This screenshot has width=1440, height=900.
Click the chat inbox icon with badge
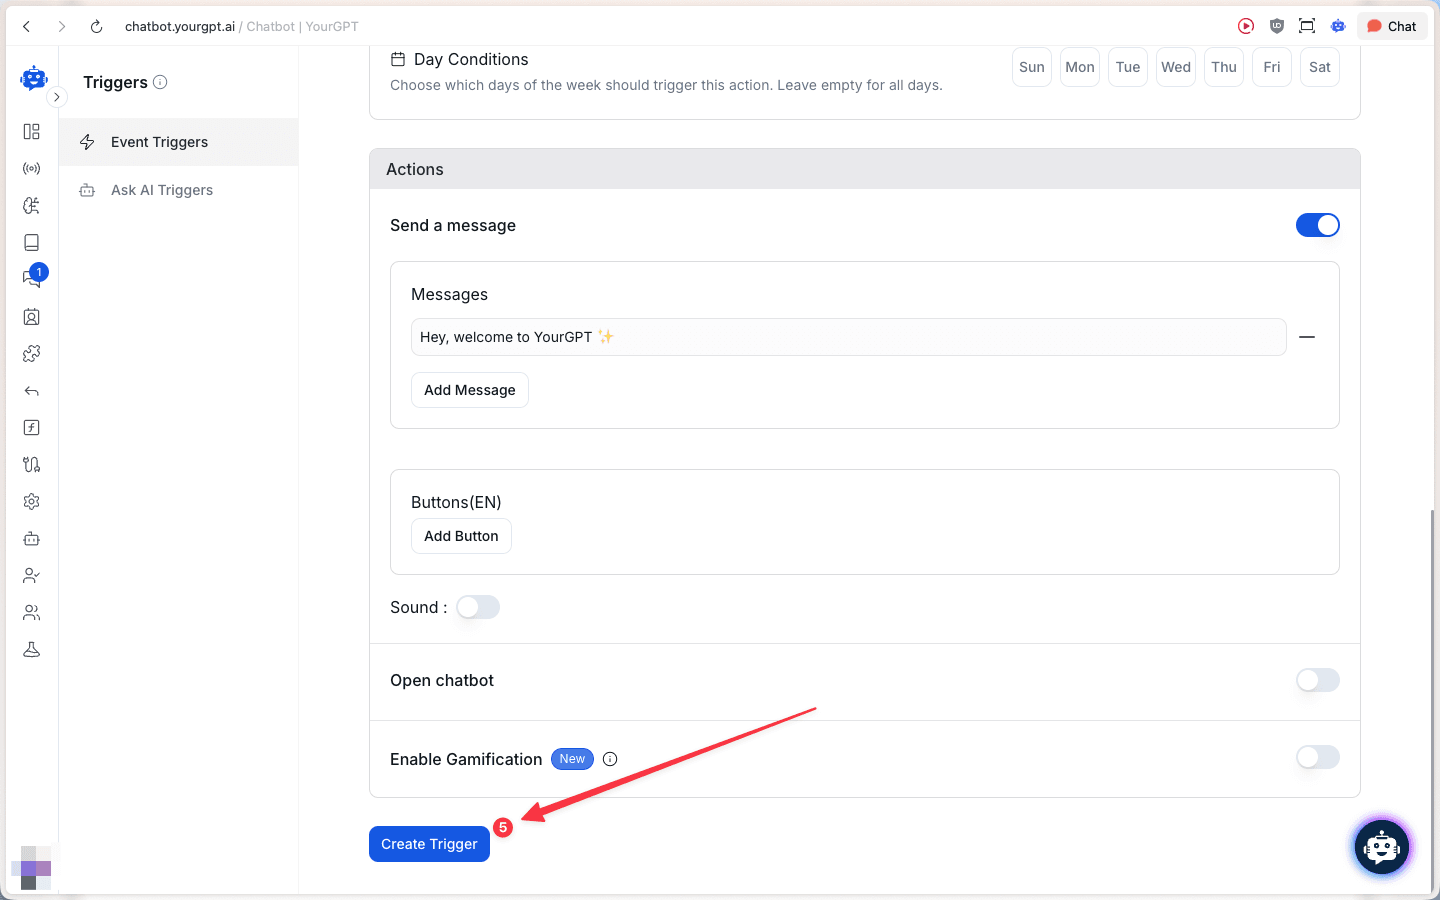32,278
